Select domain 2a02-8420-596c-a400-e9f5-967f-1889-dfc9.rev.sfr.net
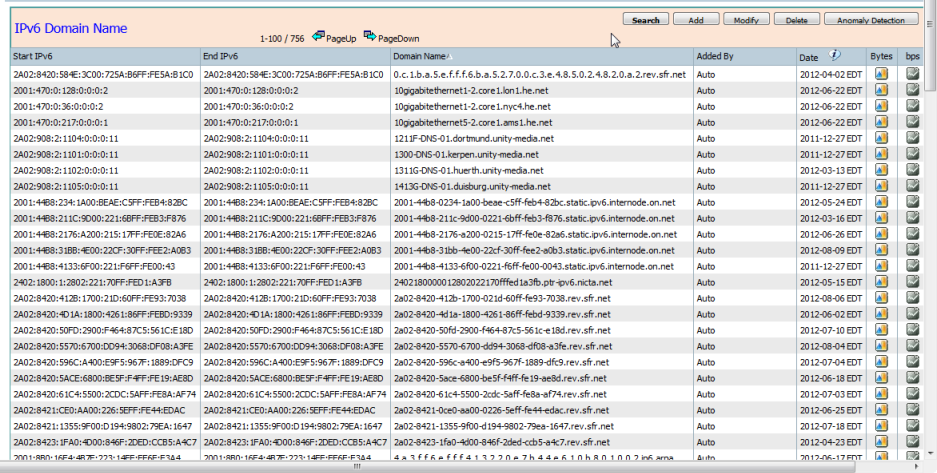 click(501, 363)
